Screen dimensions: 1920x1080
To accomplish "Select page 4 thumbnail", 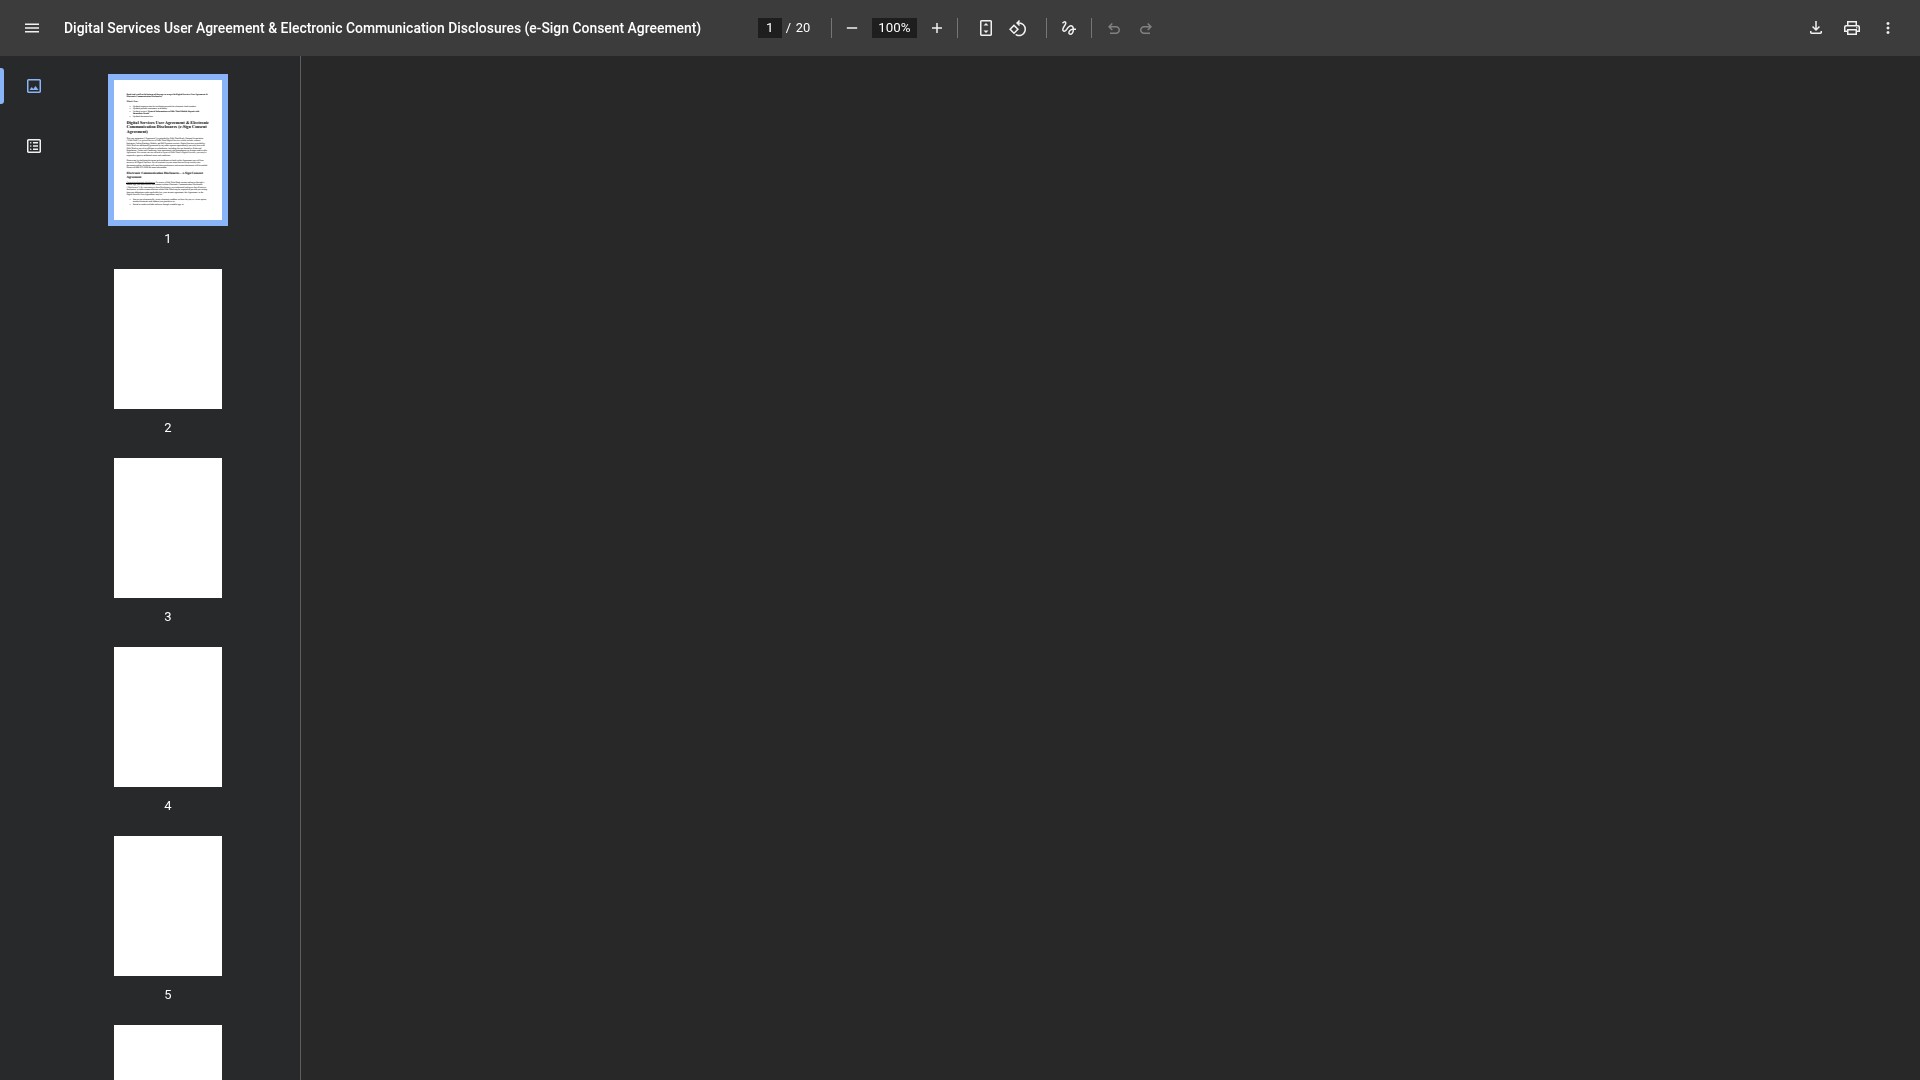I will [168, 717].
